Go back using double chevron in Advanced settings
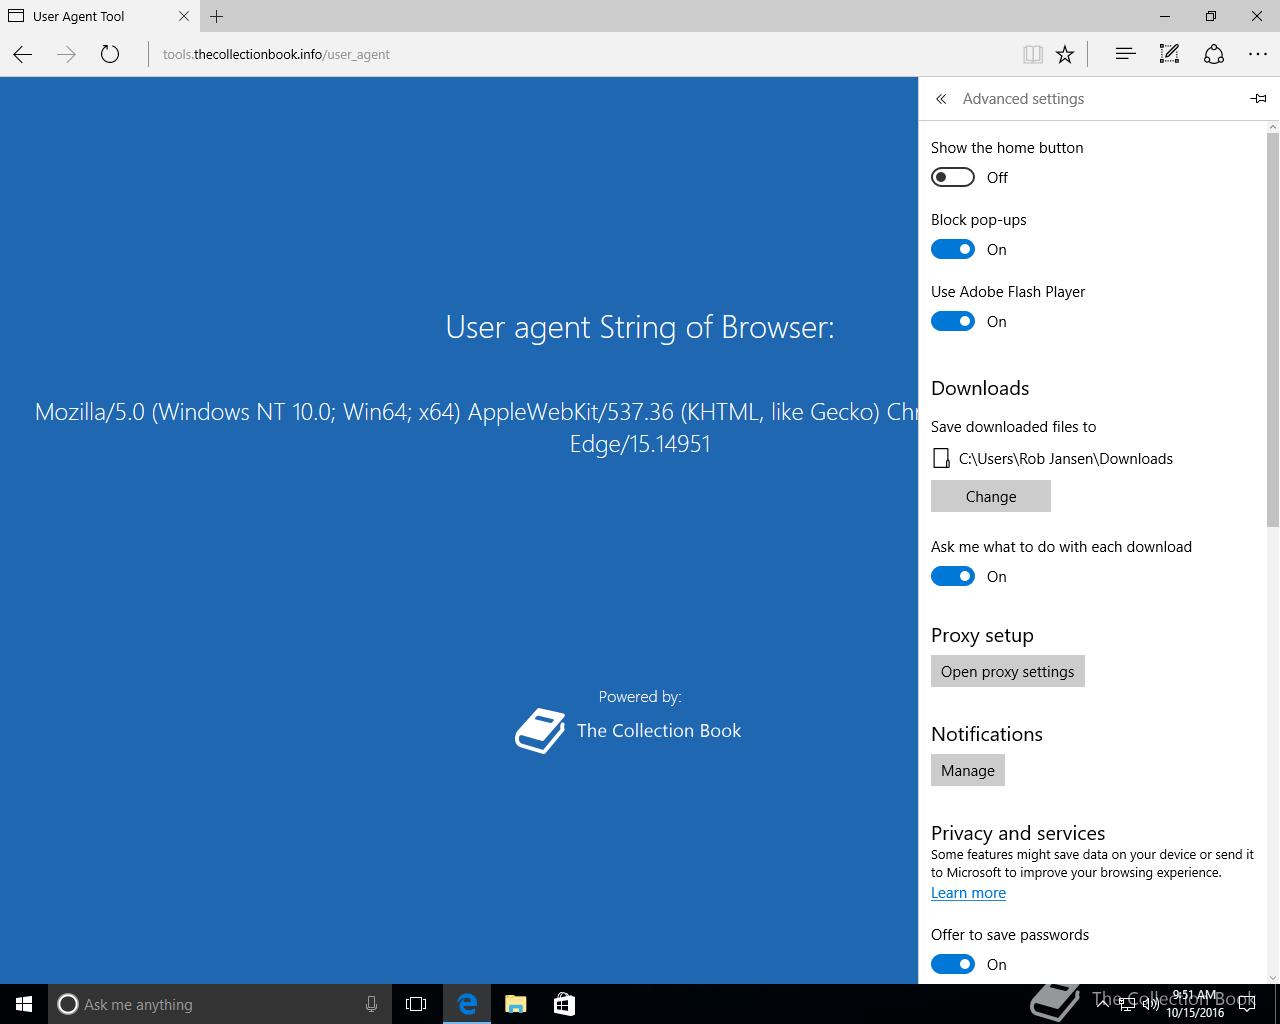The height and width of the screenshot is (1024, 1280). click(x=941, y=99)
